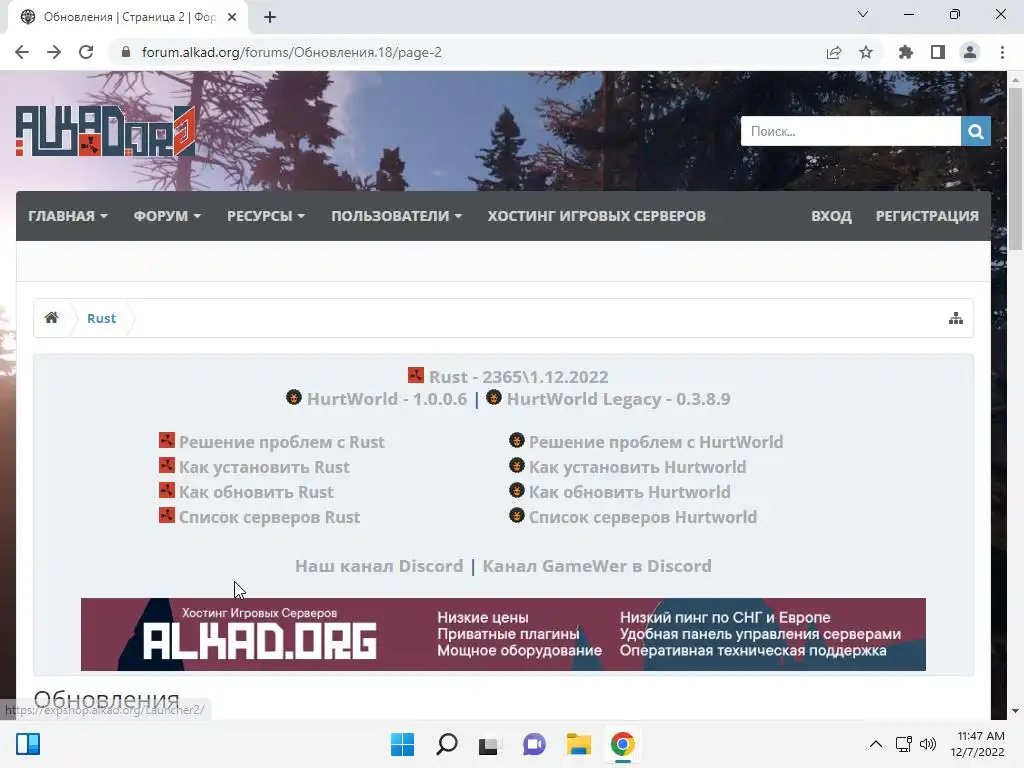Viewport: 1024px width, 768px height.
Task: Open the HurtWorld Legacy - 0.3.8.9 link
Action: point(618,398)
